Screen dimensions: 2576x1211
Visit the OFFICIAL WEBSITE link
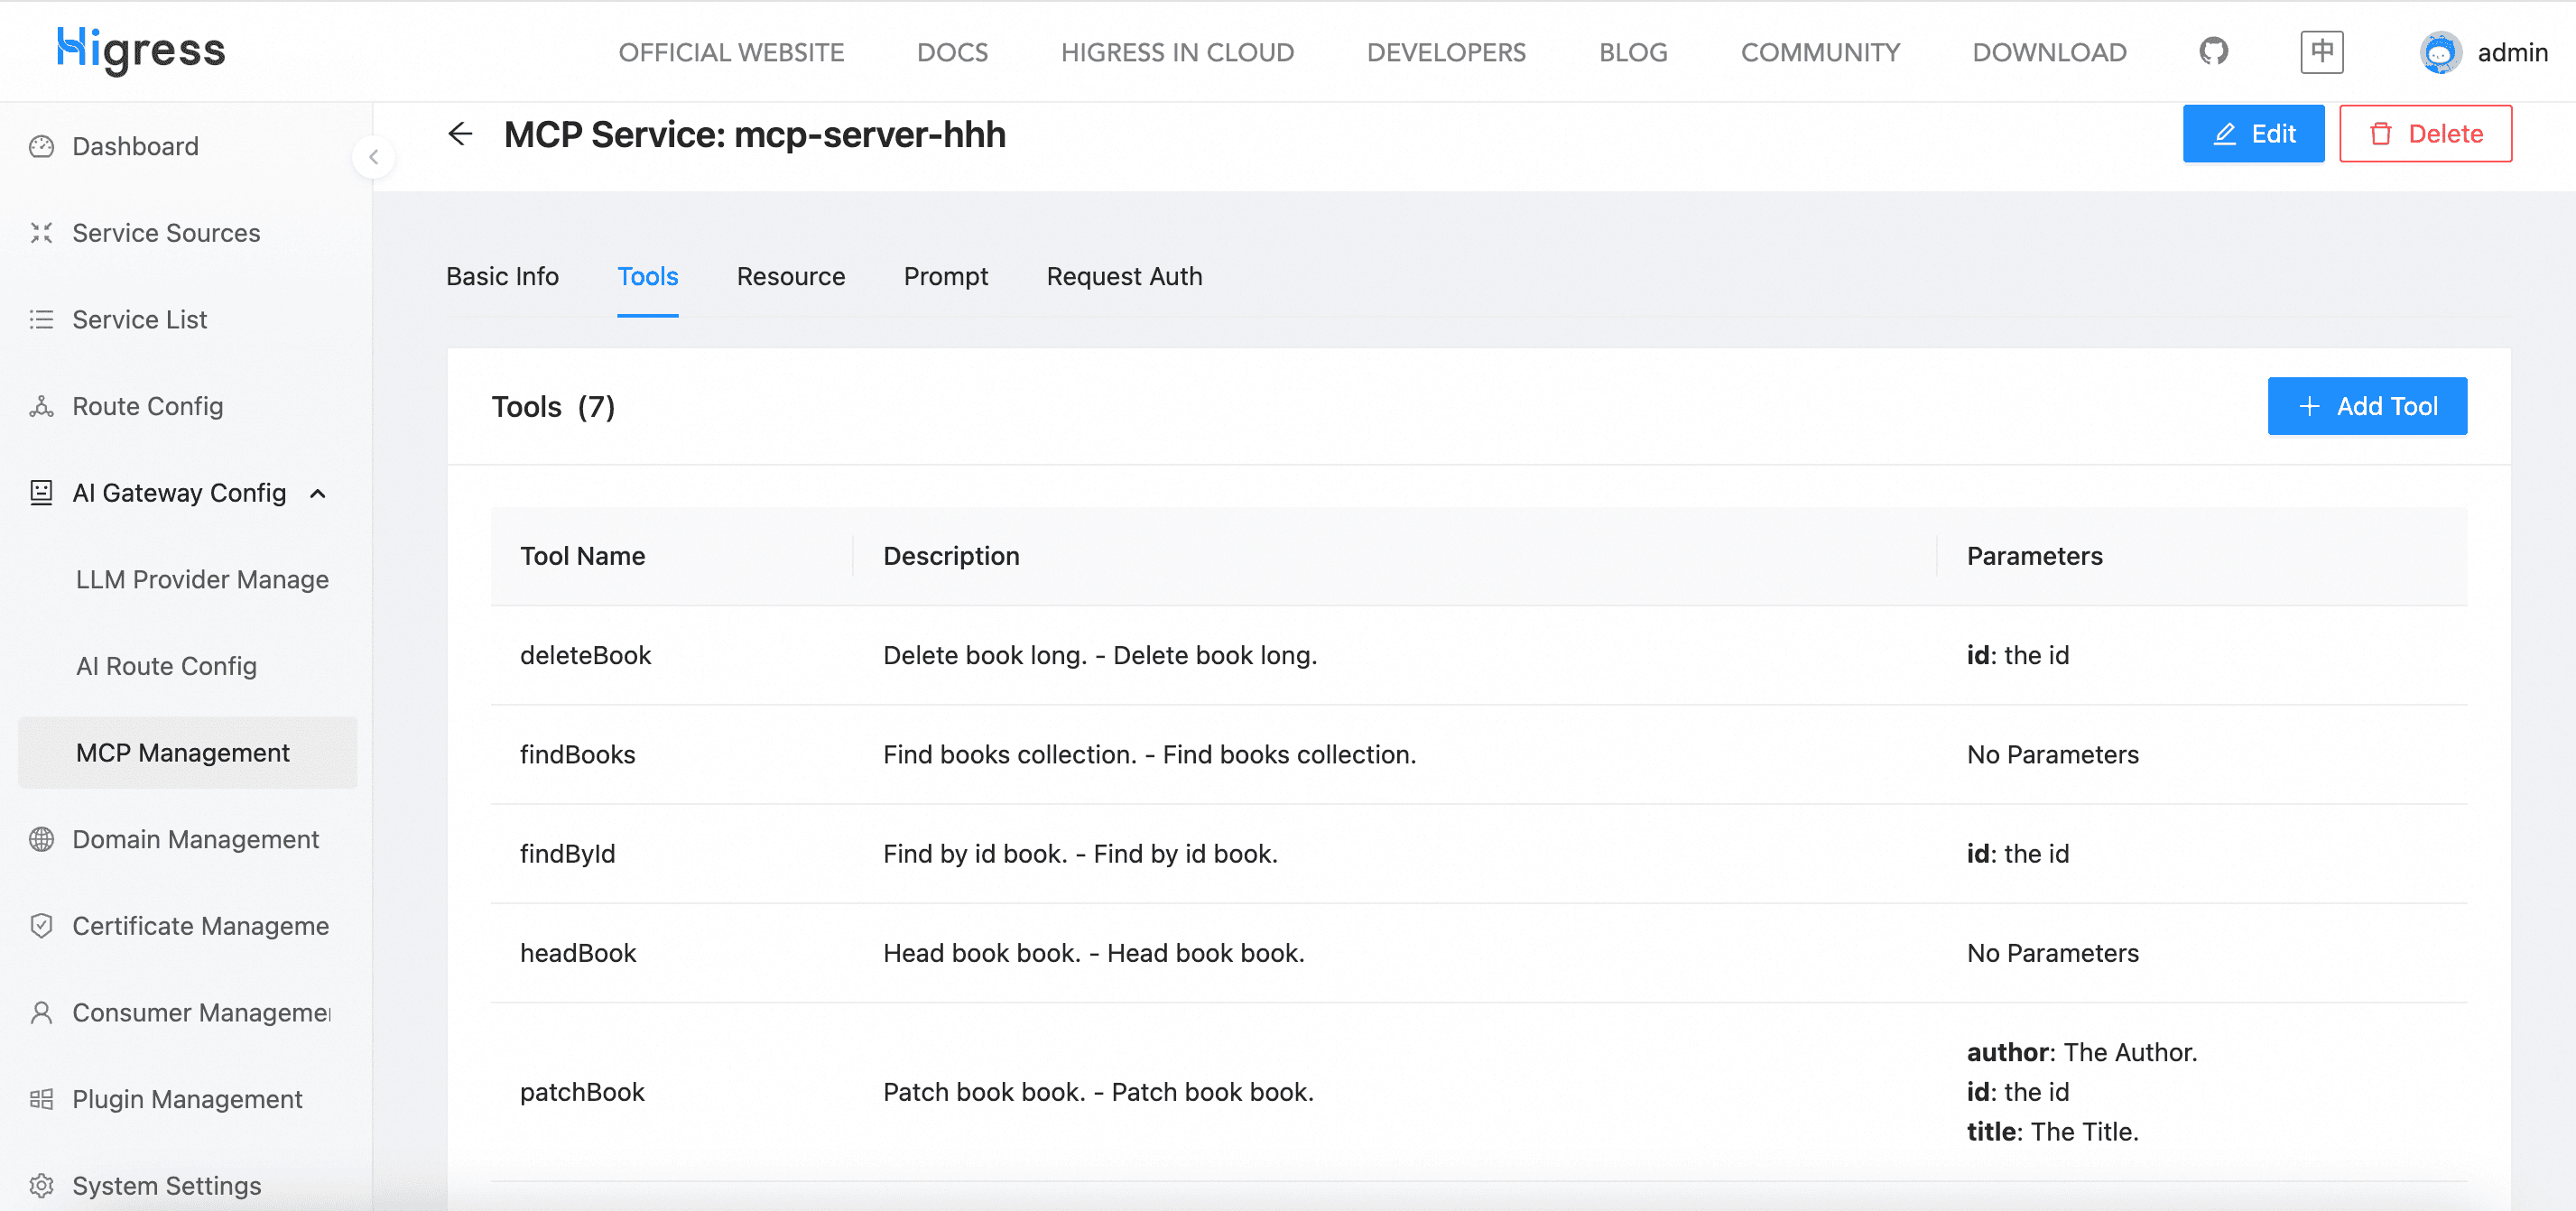point(731,52)
